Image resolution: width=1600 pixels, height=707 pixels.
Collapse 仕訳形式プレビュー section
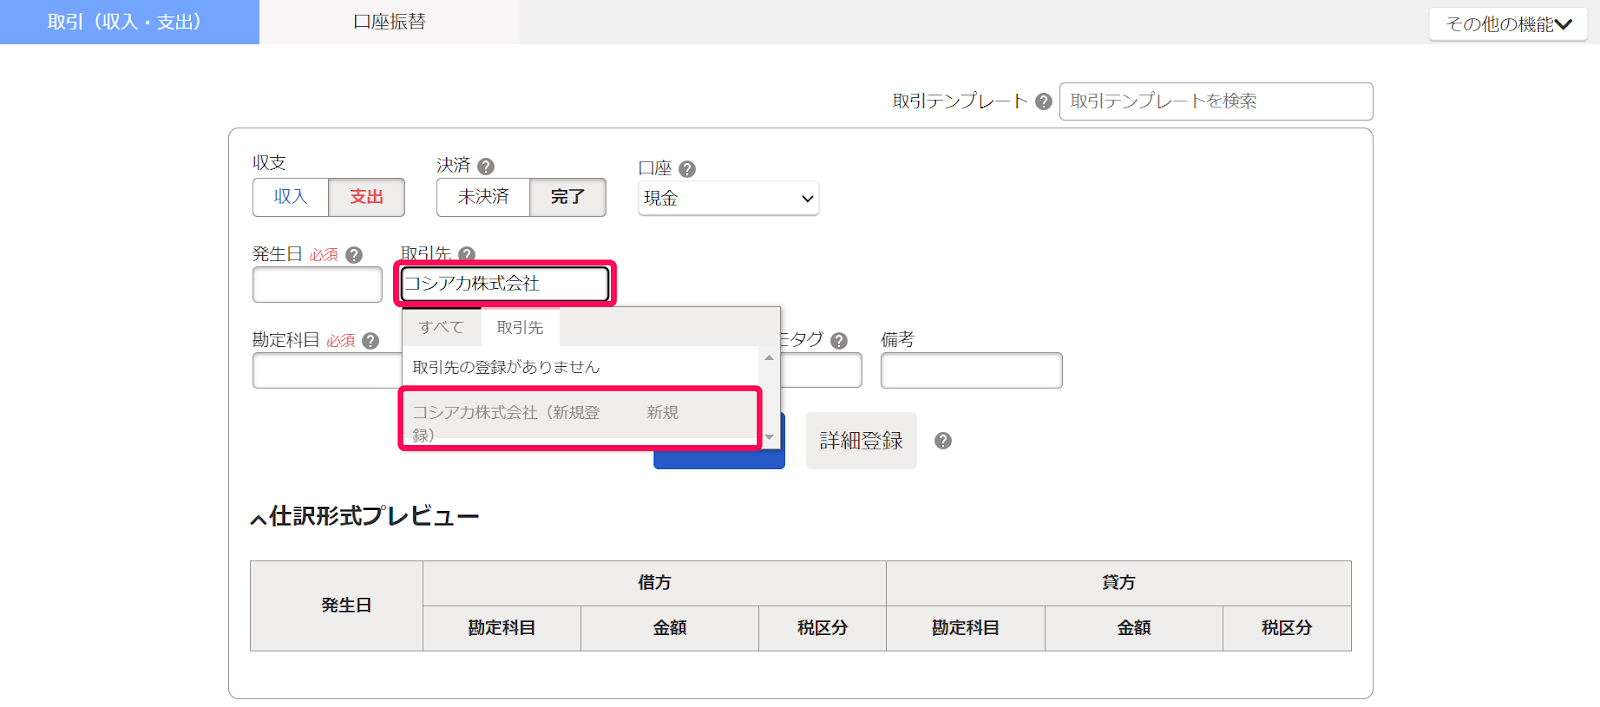[365, 517]
